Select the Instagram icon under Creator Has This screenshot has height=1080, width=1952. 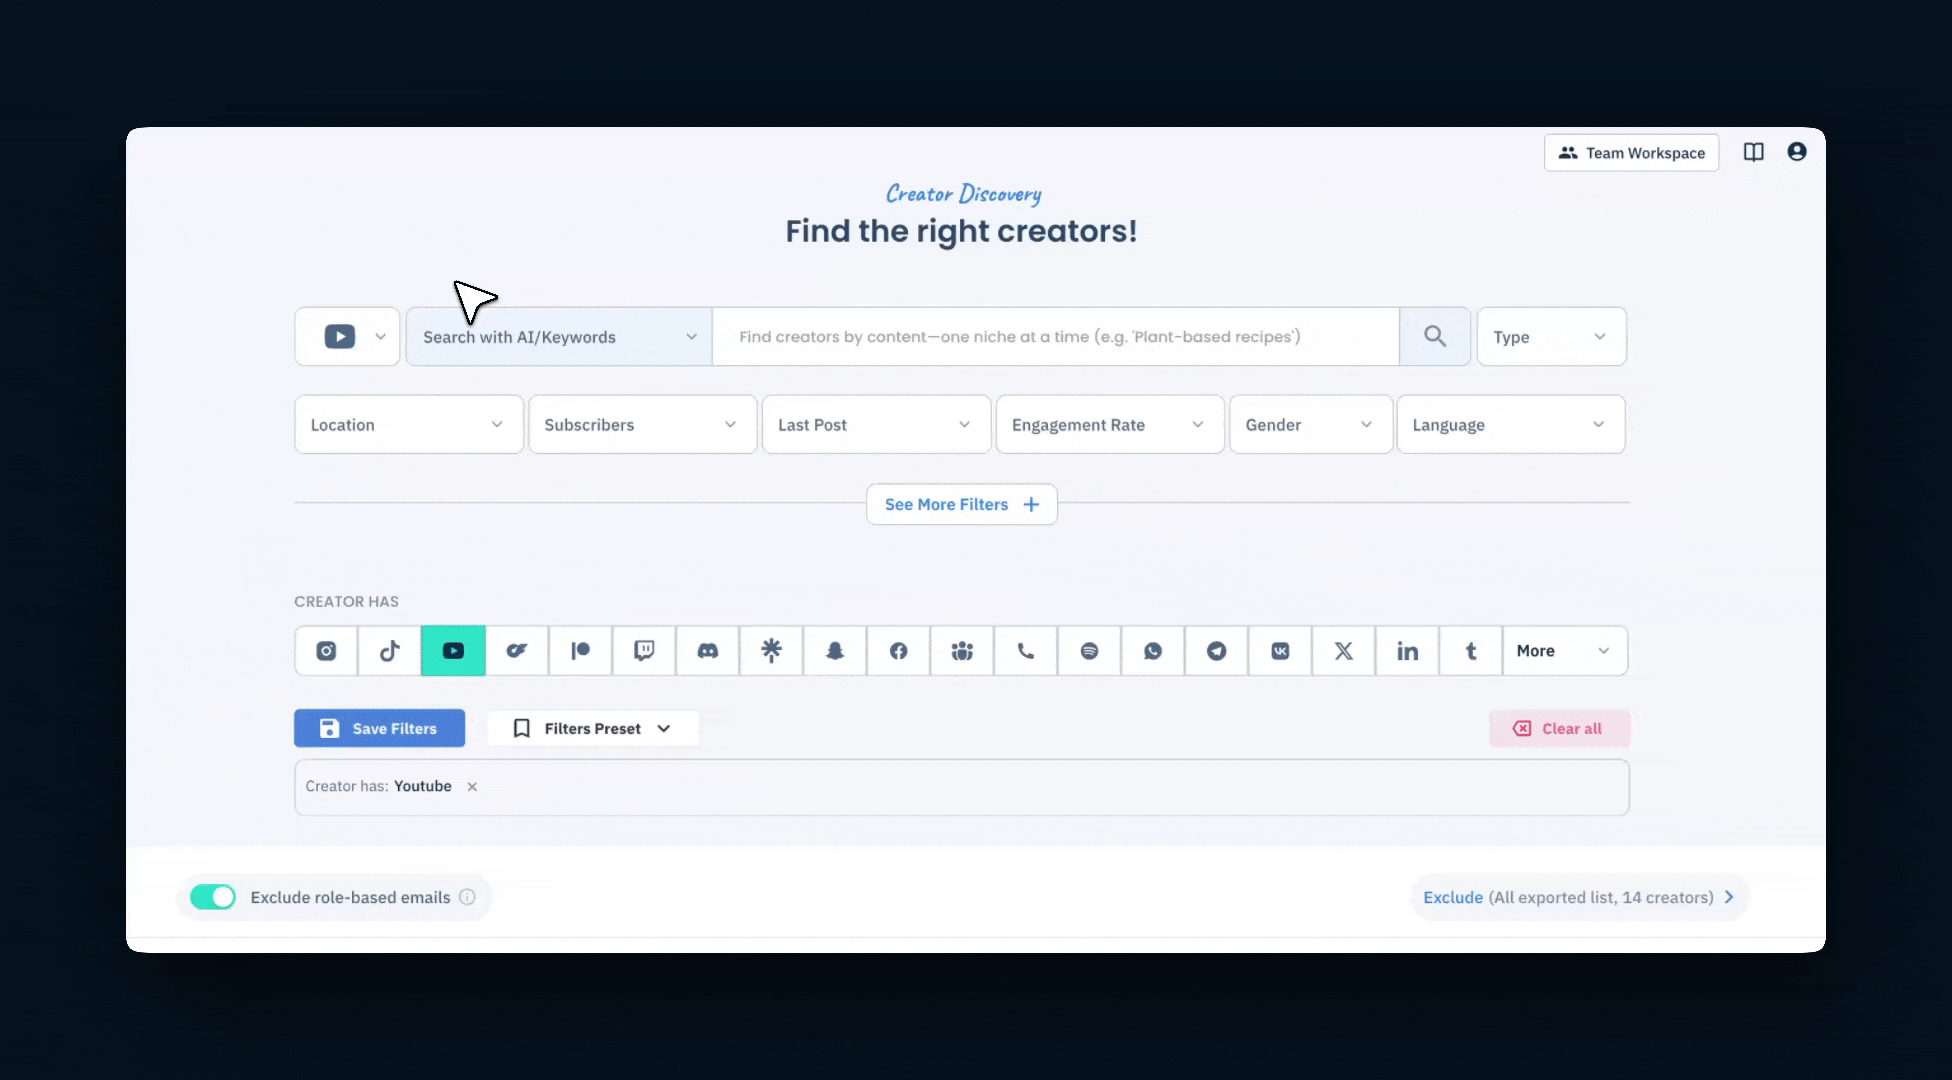tap(326, 651)
